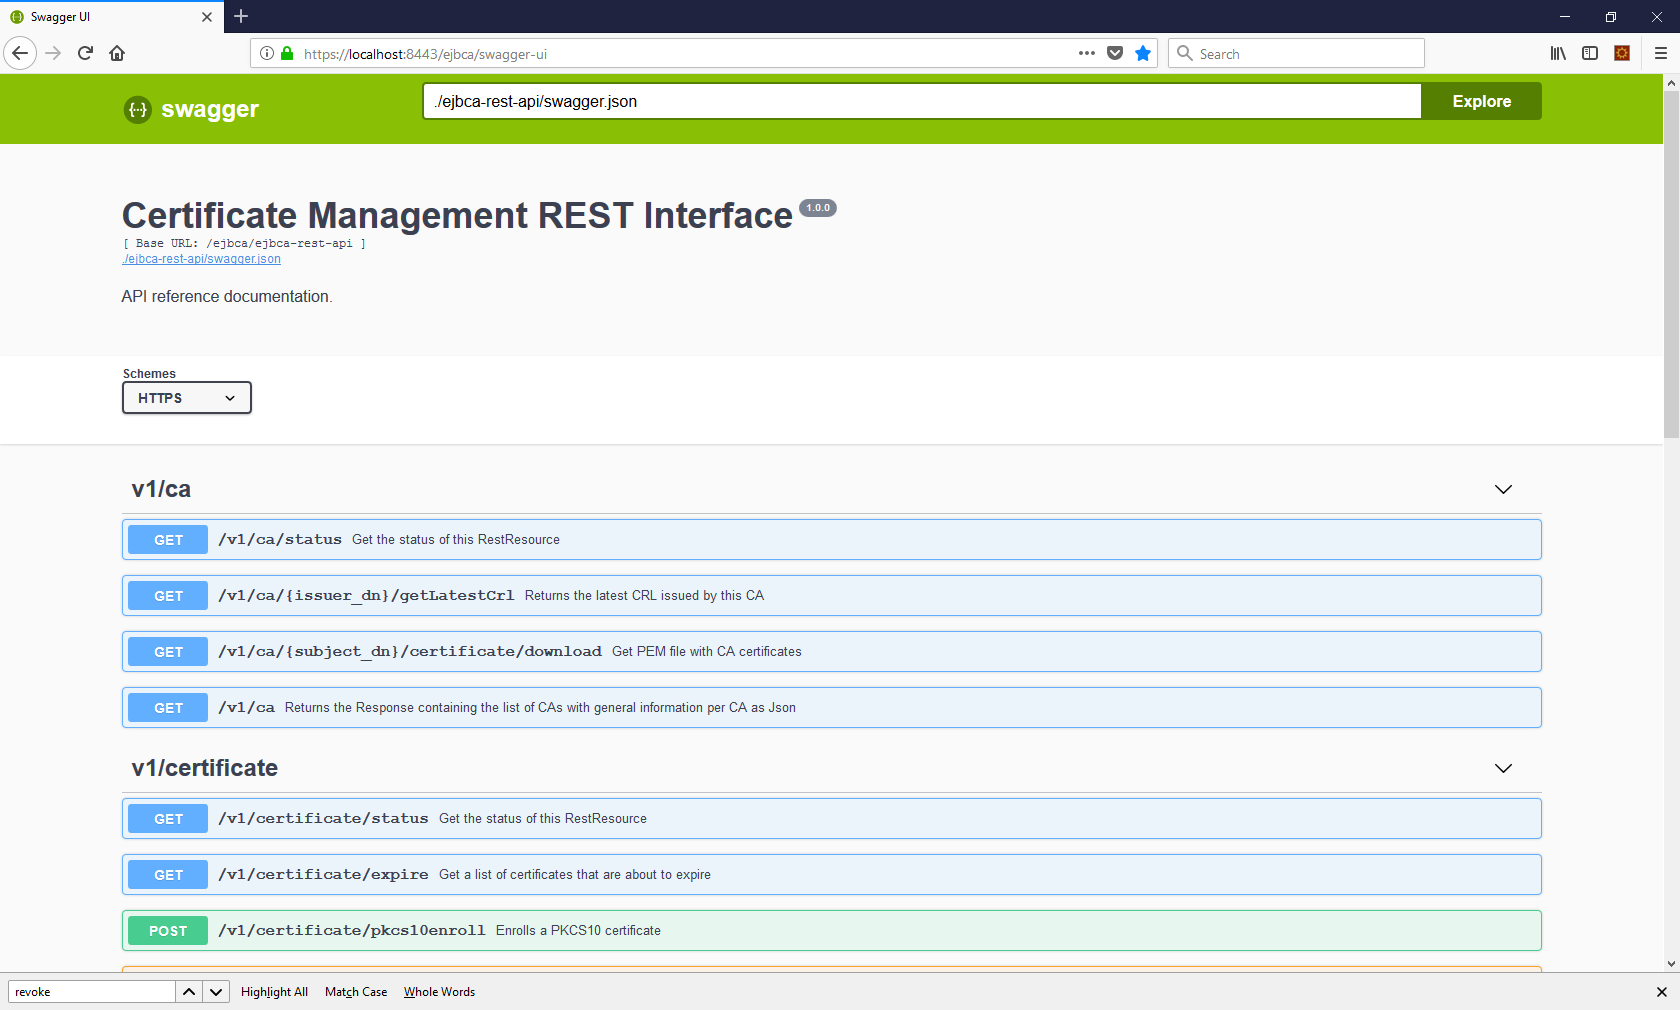Toggle Whole Words search option
1680x1010 pixels.
tap(439, 992)
